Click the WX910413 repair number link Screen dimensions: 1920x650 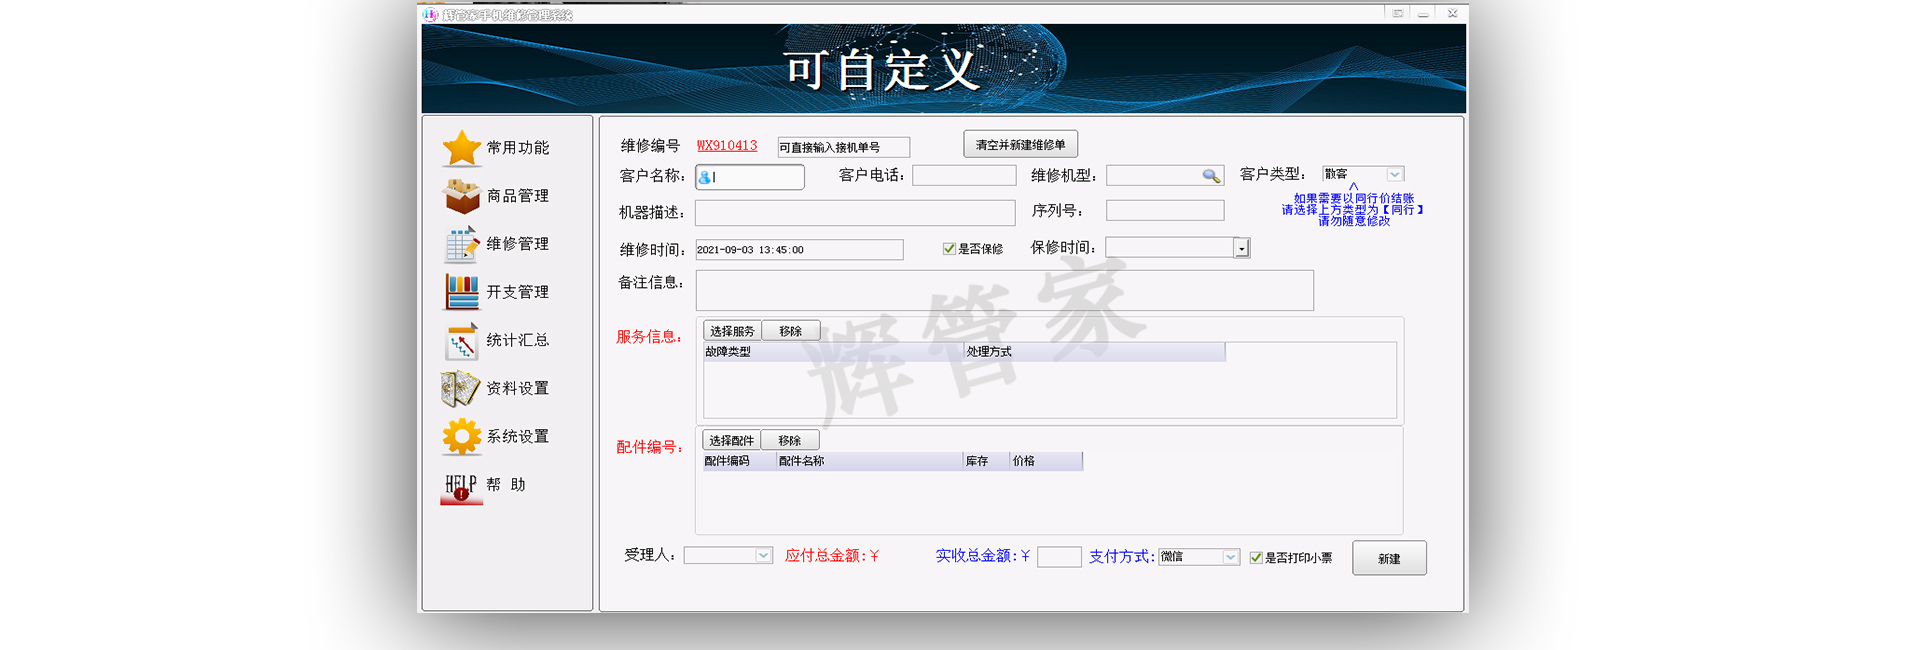pyautogui.click(x=727, y=146)
